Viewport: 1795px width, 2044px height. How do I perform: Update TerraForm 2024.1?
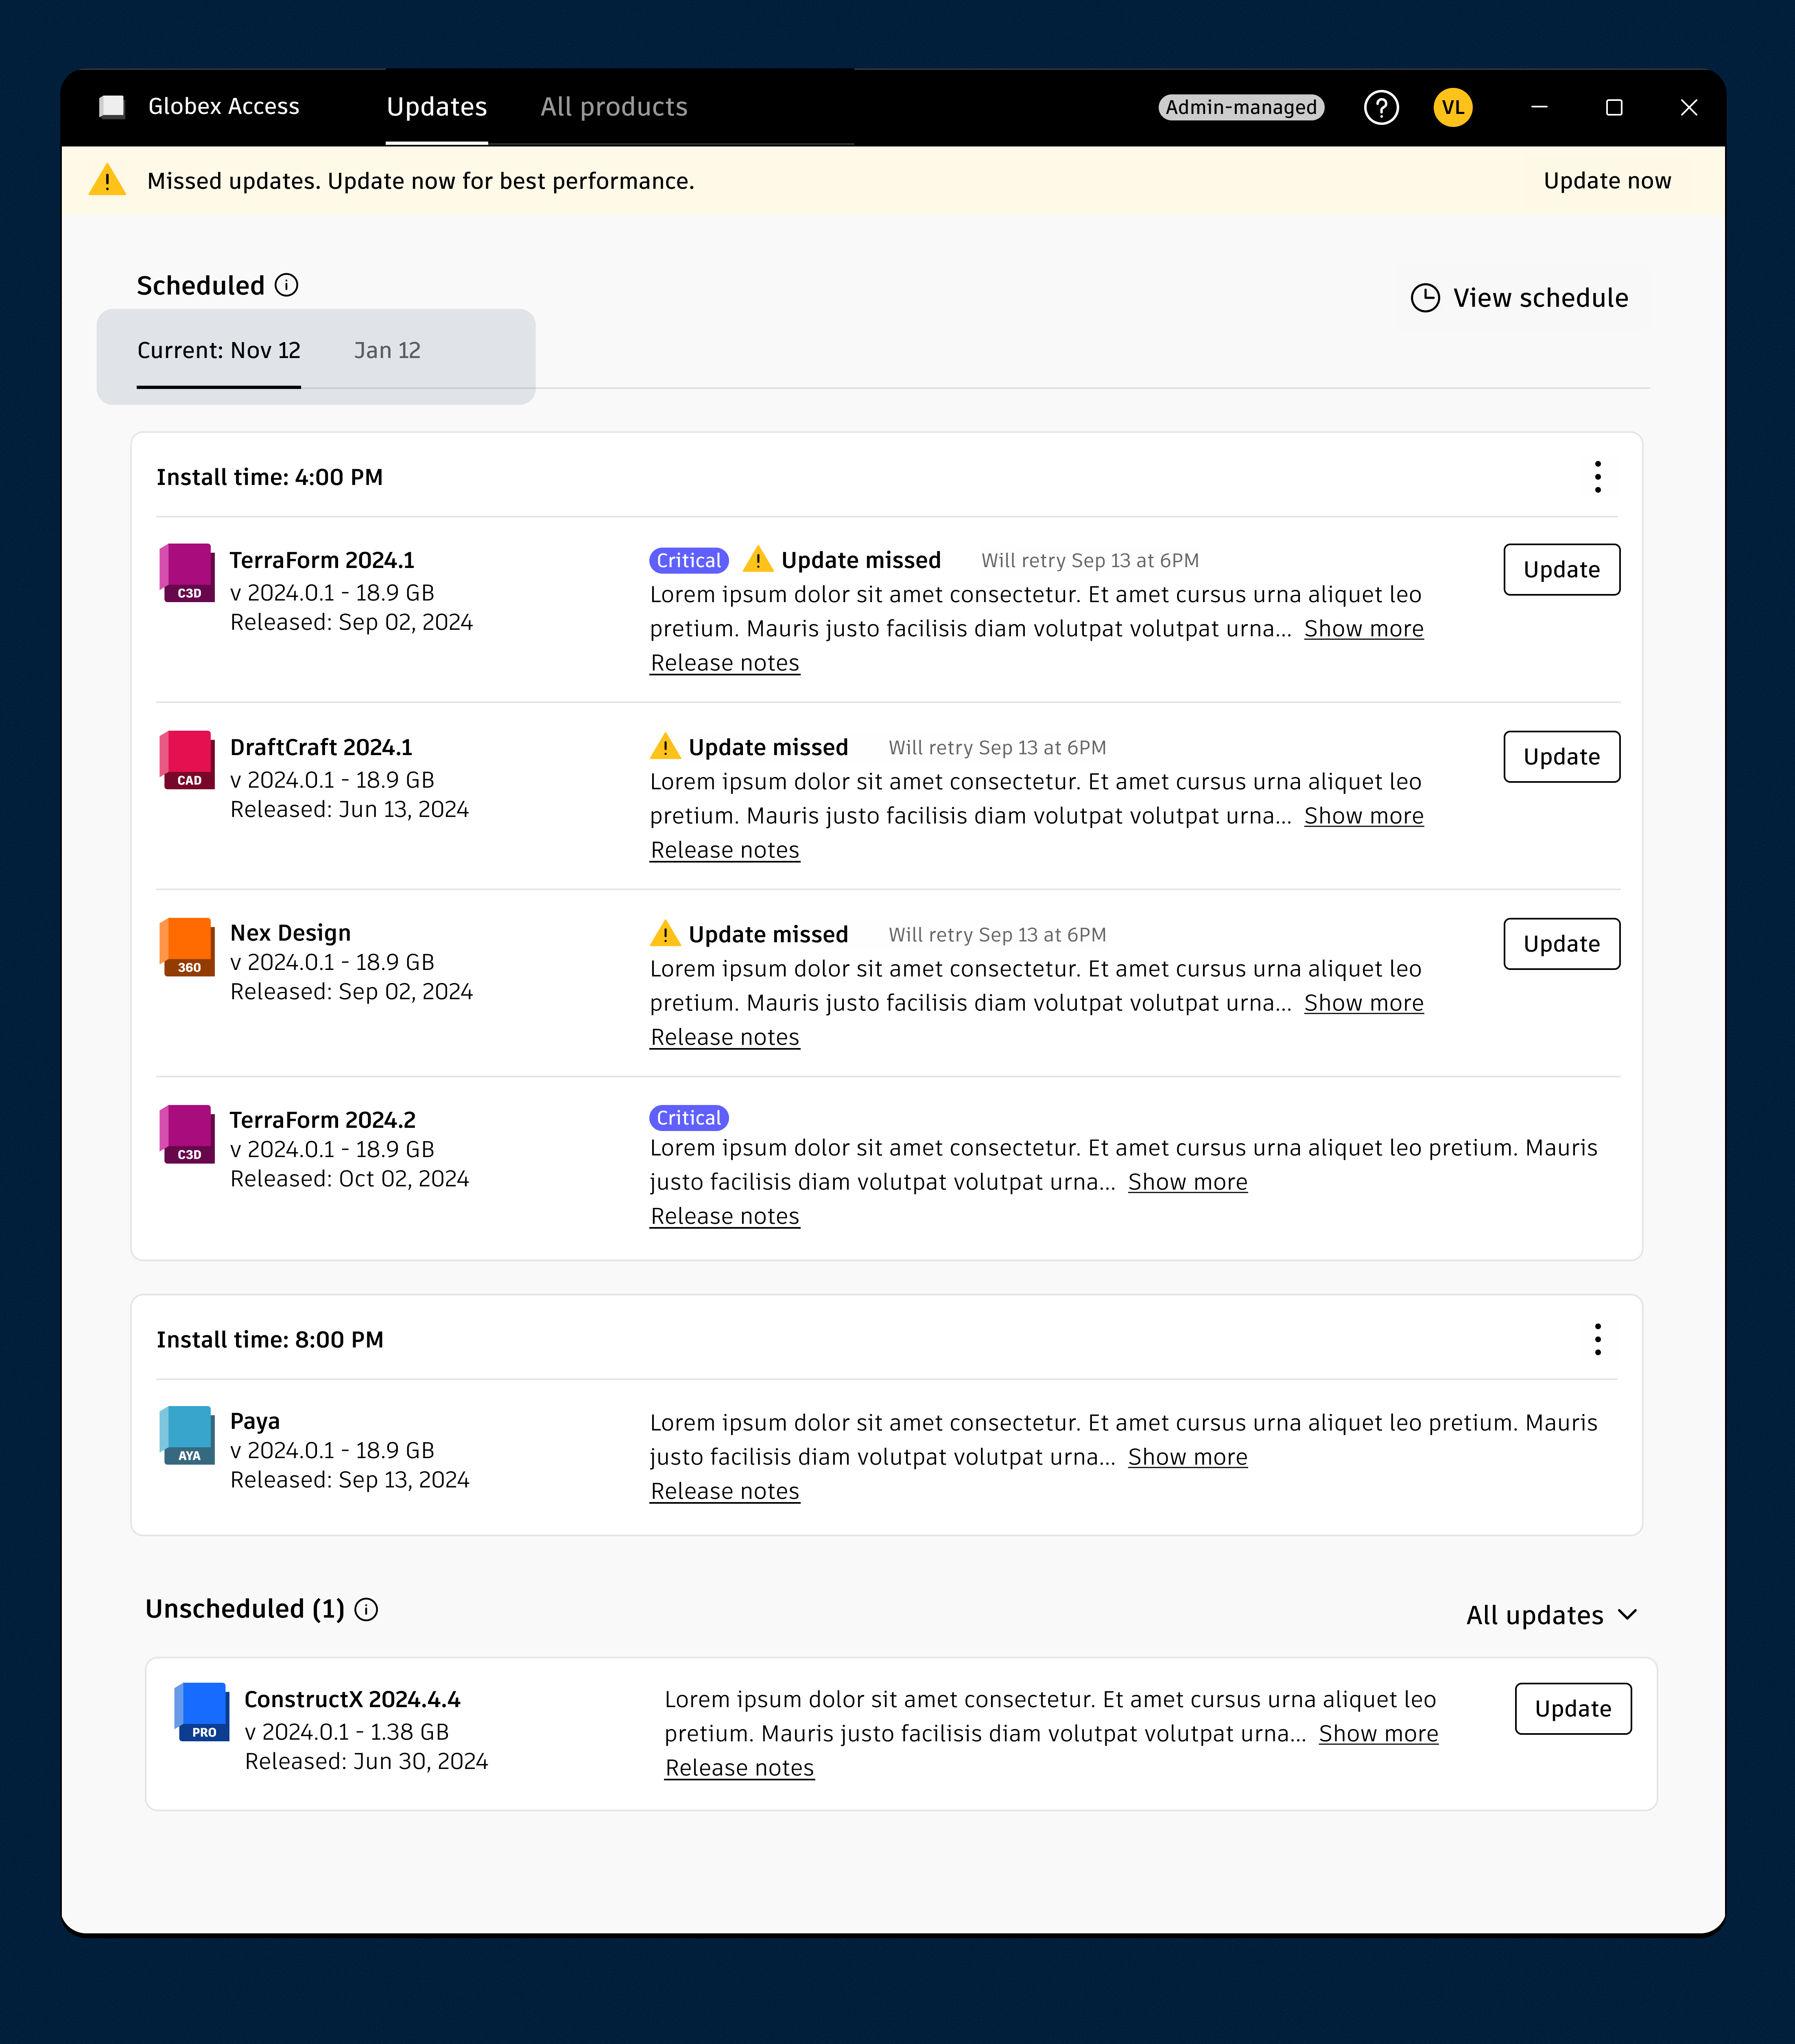click(x=1562, y=570)
